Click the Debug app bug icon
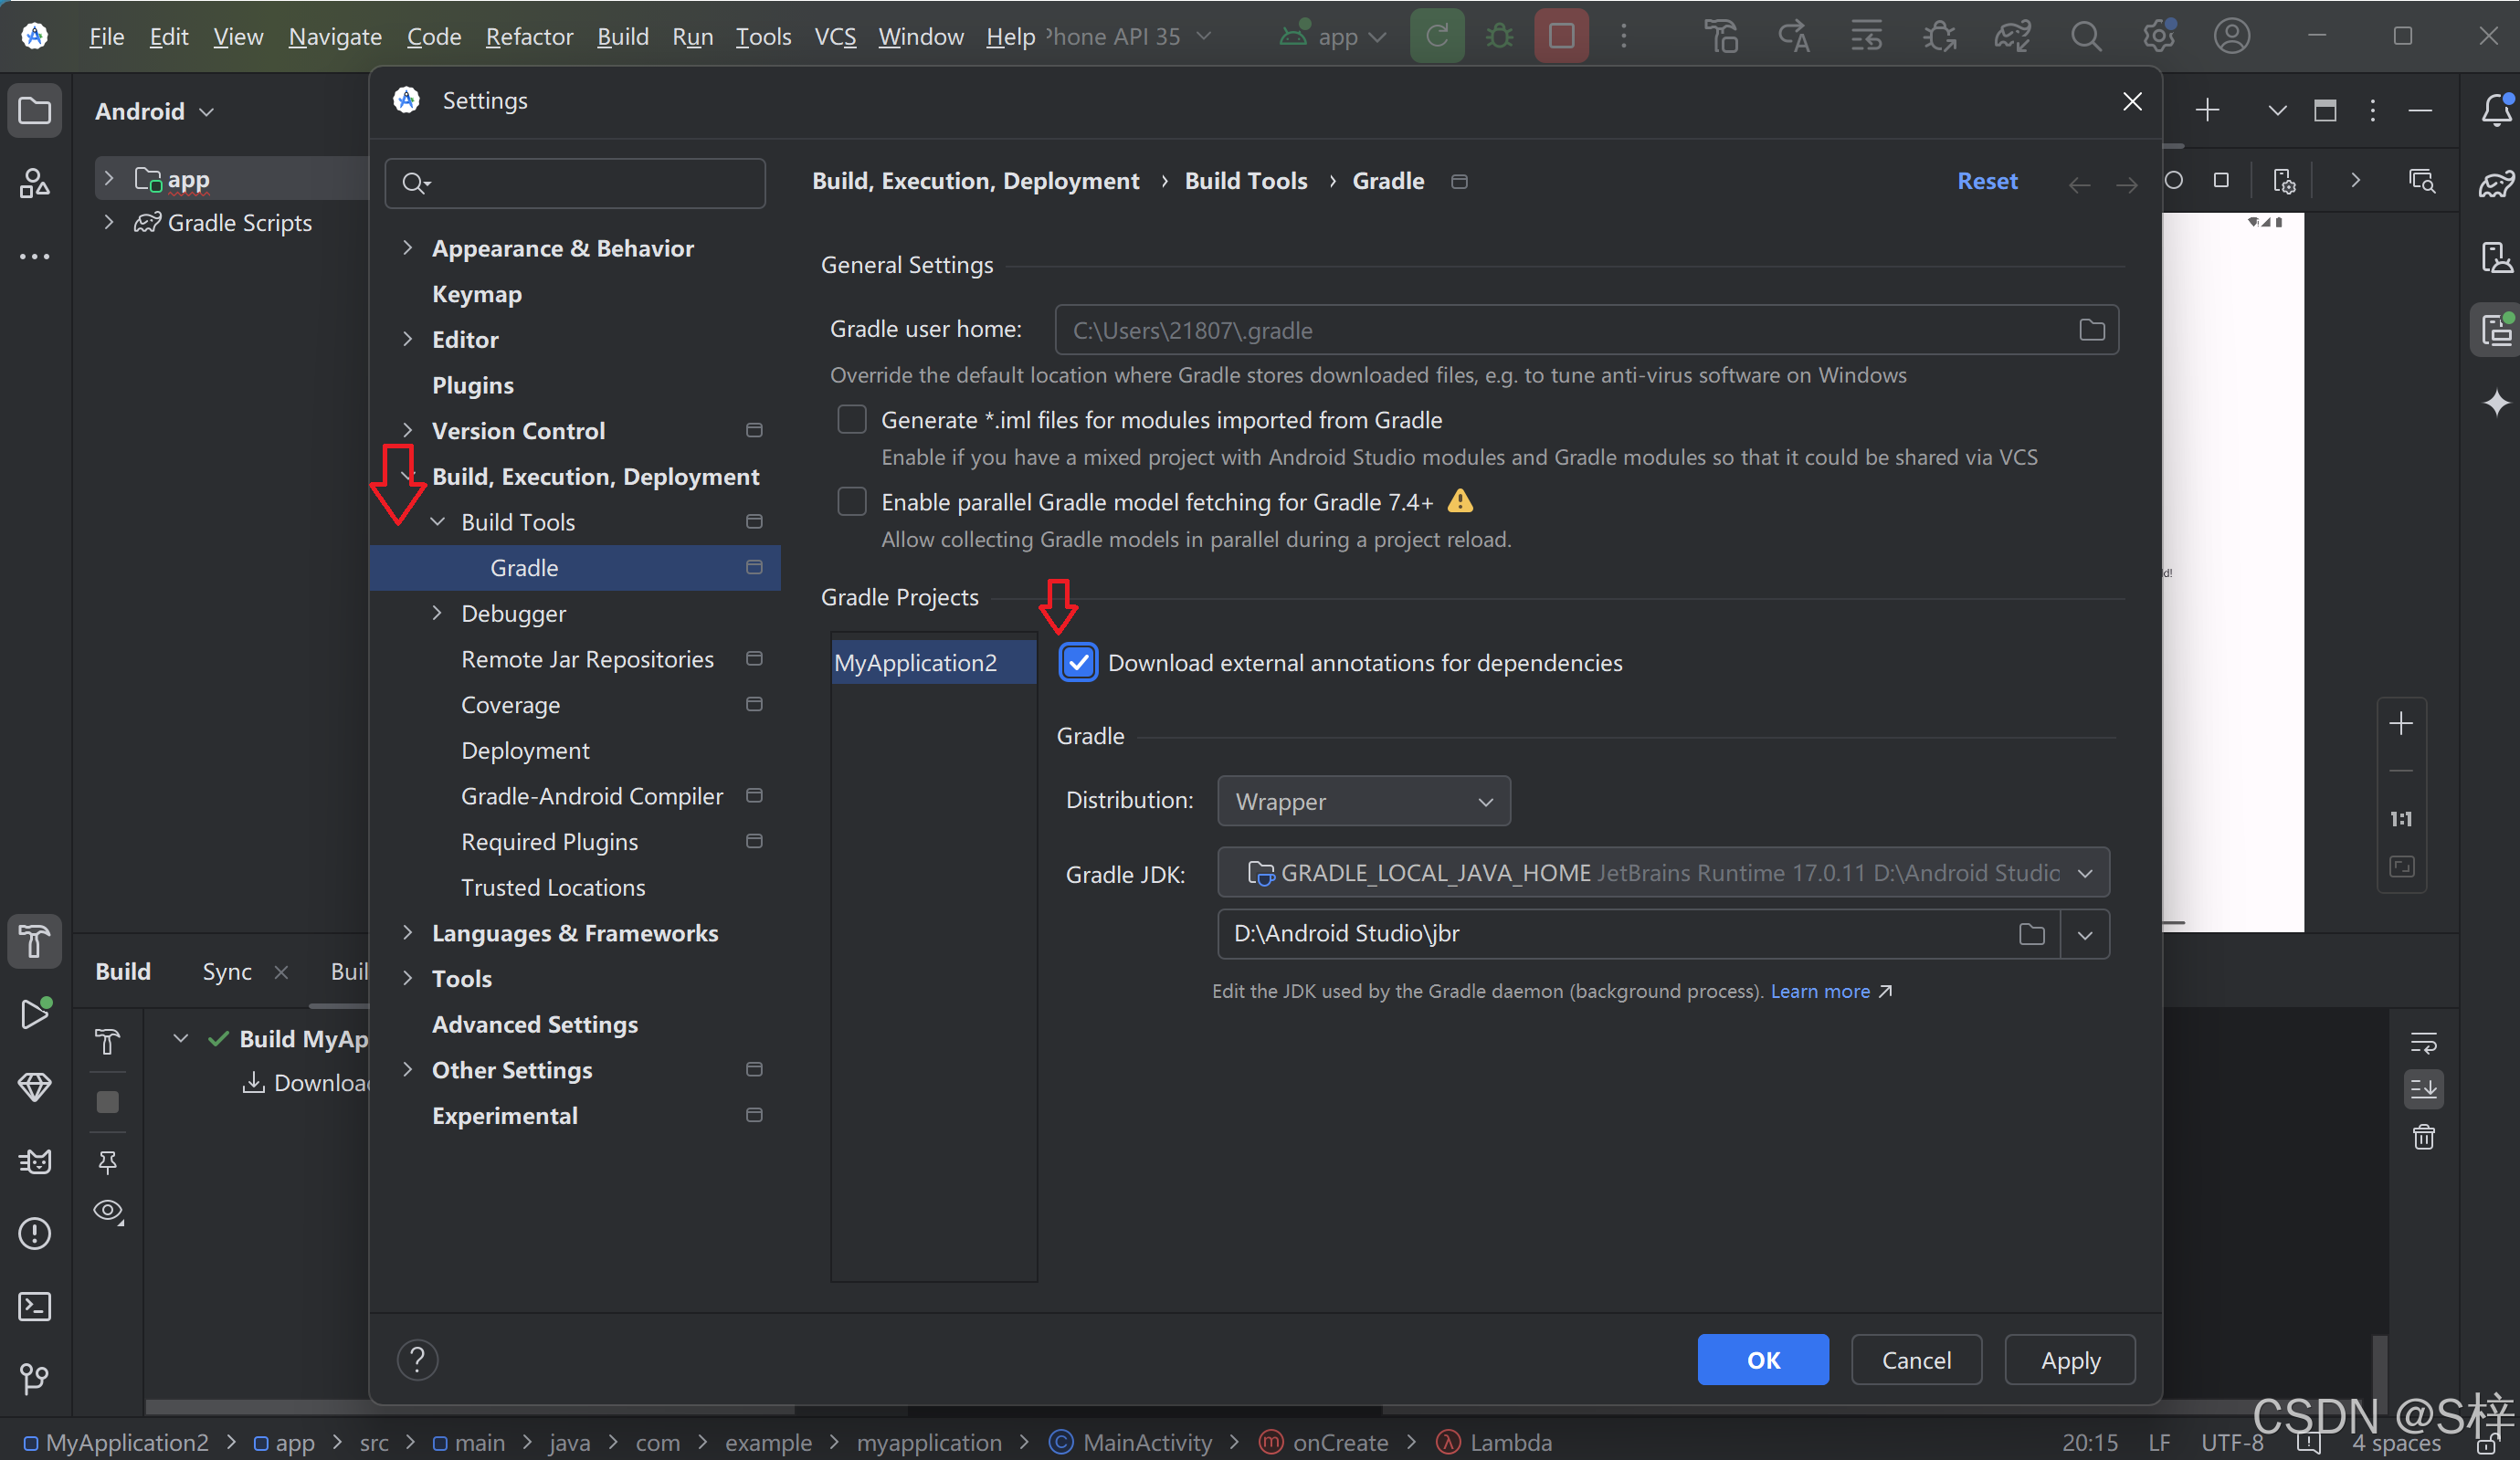 tap(1499, 37)
